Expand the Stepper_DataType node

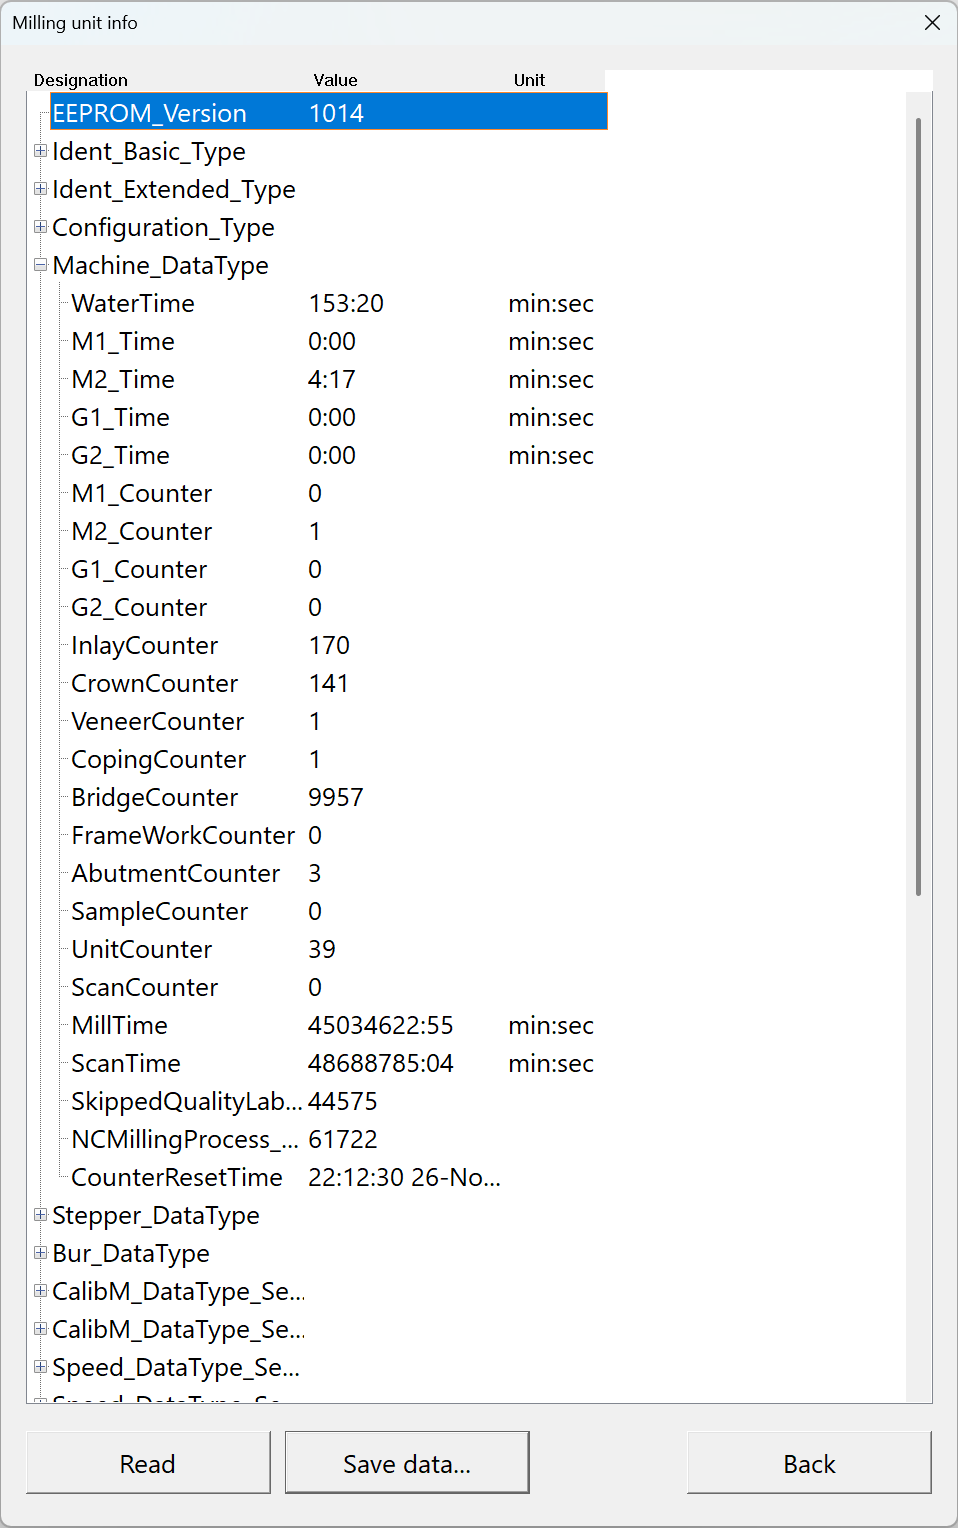coord(40,1215)
